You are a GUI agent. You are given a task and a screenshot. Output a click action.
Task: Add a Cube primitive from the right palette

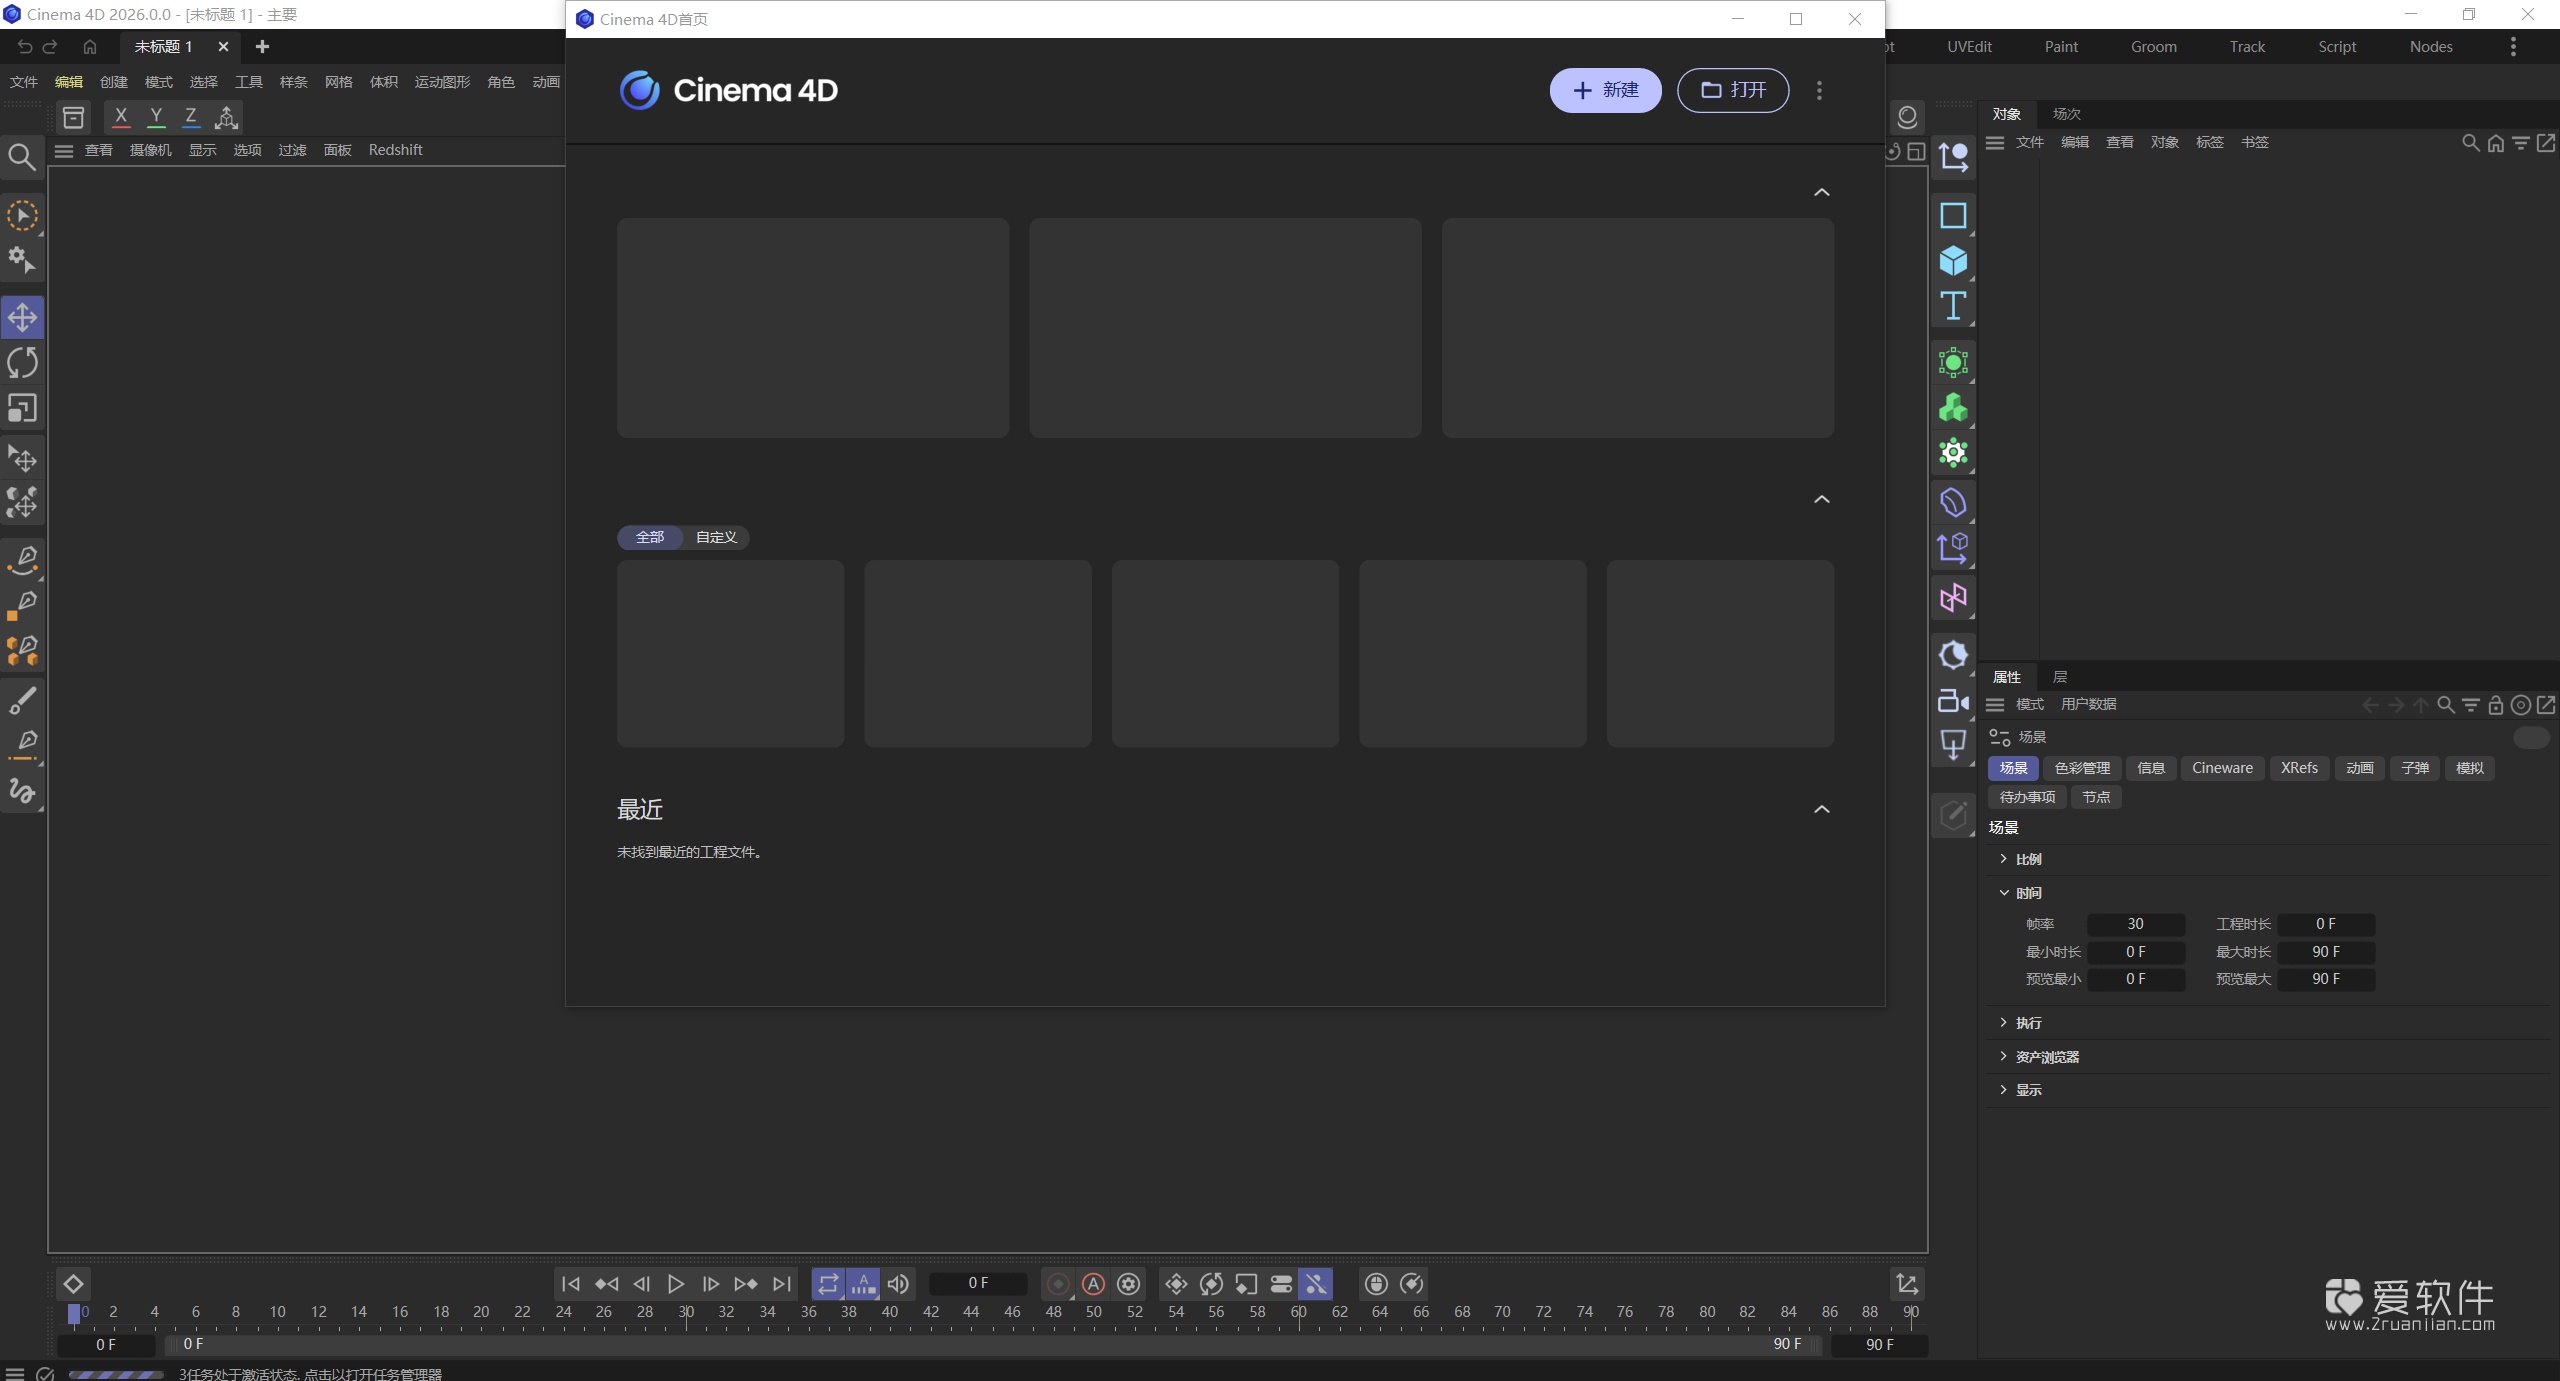(1952, 261)
